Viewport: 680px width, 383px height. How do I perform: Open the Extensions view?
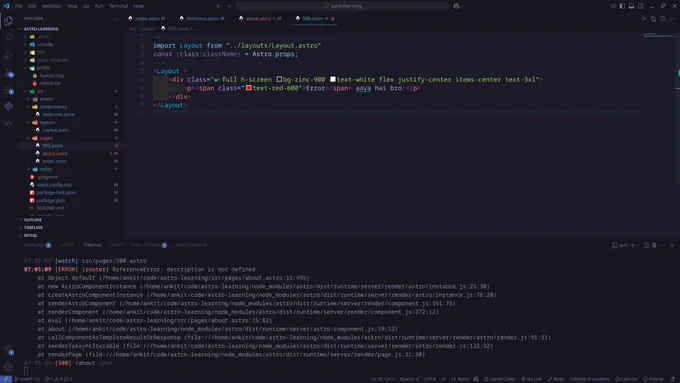[8, 90]
